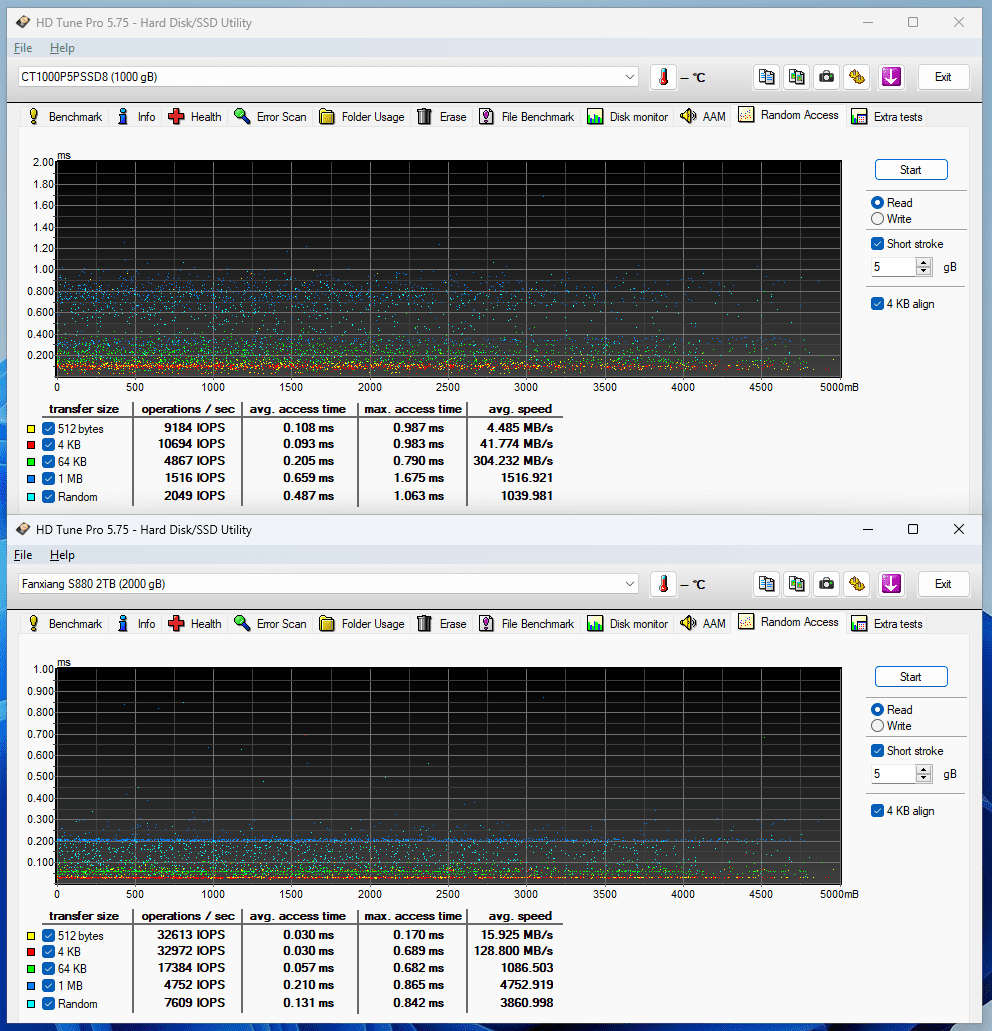
Task: Click temperature thermometer icon in top window
Action: (x=663, y=77)
